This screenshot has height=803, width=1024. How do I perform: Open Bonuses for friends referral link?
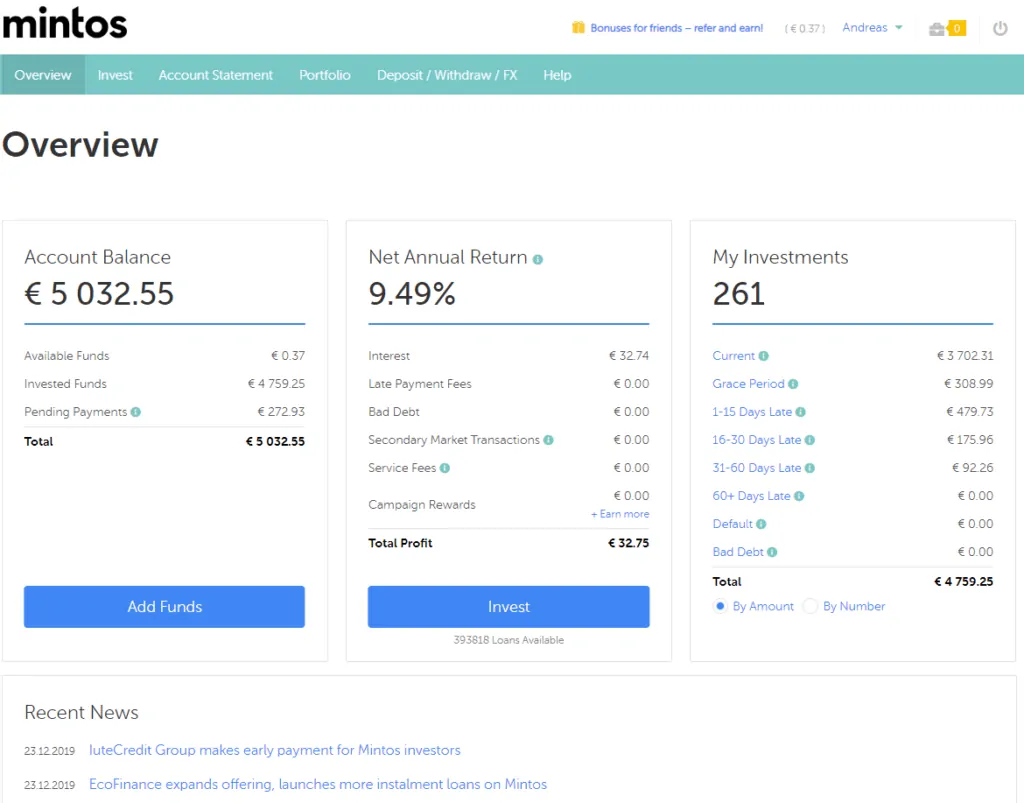coord(677,28)
